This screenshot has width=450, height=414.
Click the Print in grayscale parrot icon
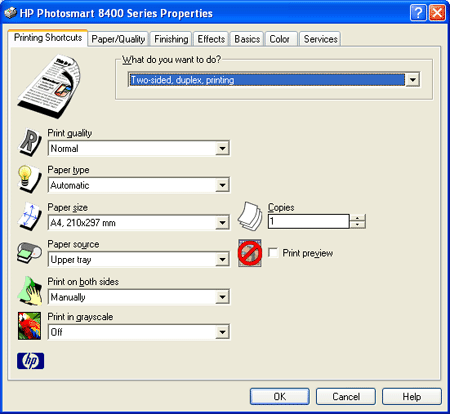coord(29,326)
